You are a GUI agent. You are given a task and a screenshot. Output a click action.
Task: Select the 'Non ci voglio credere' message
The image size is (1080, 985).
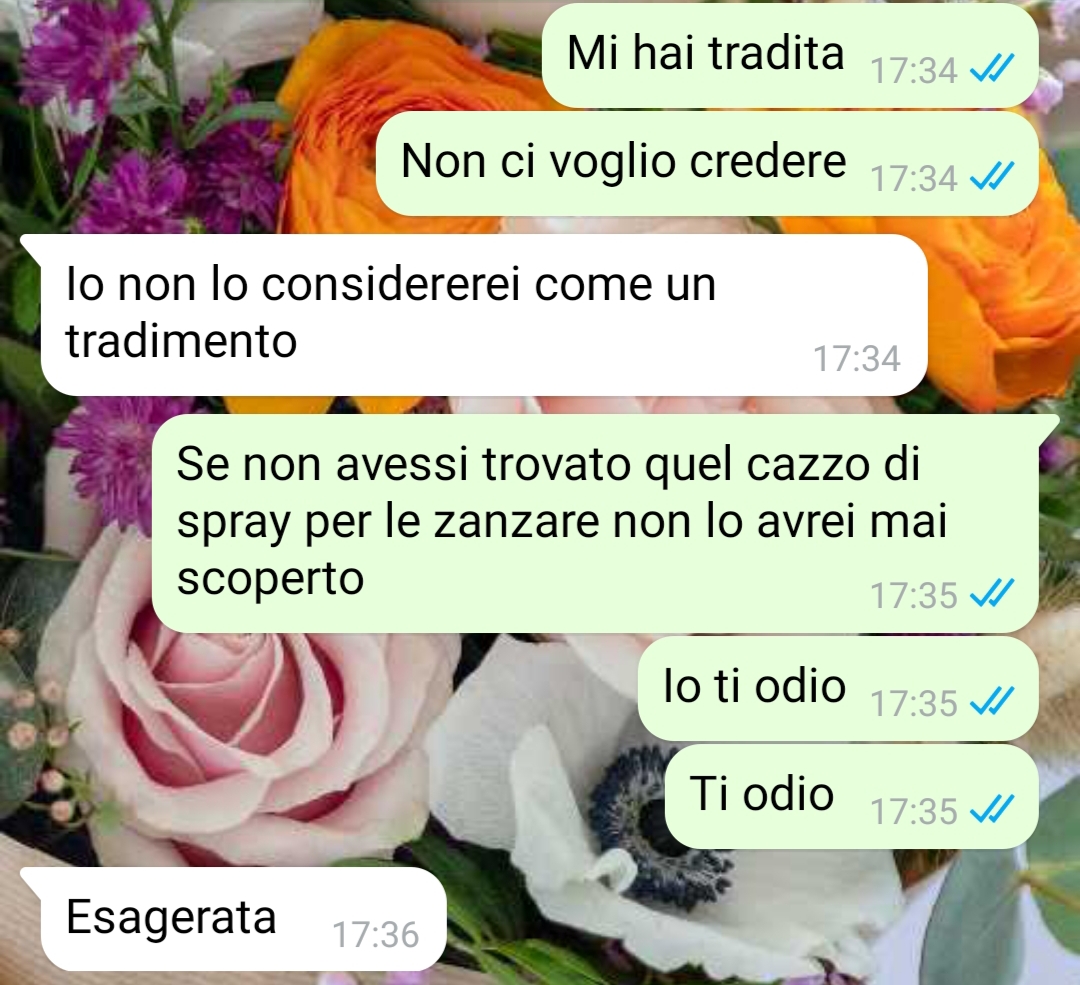tap(707, 163)
